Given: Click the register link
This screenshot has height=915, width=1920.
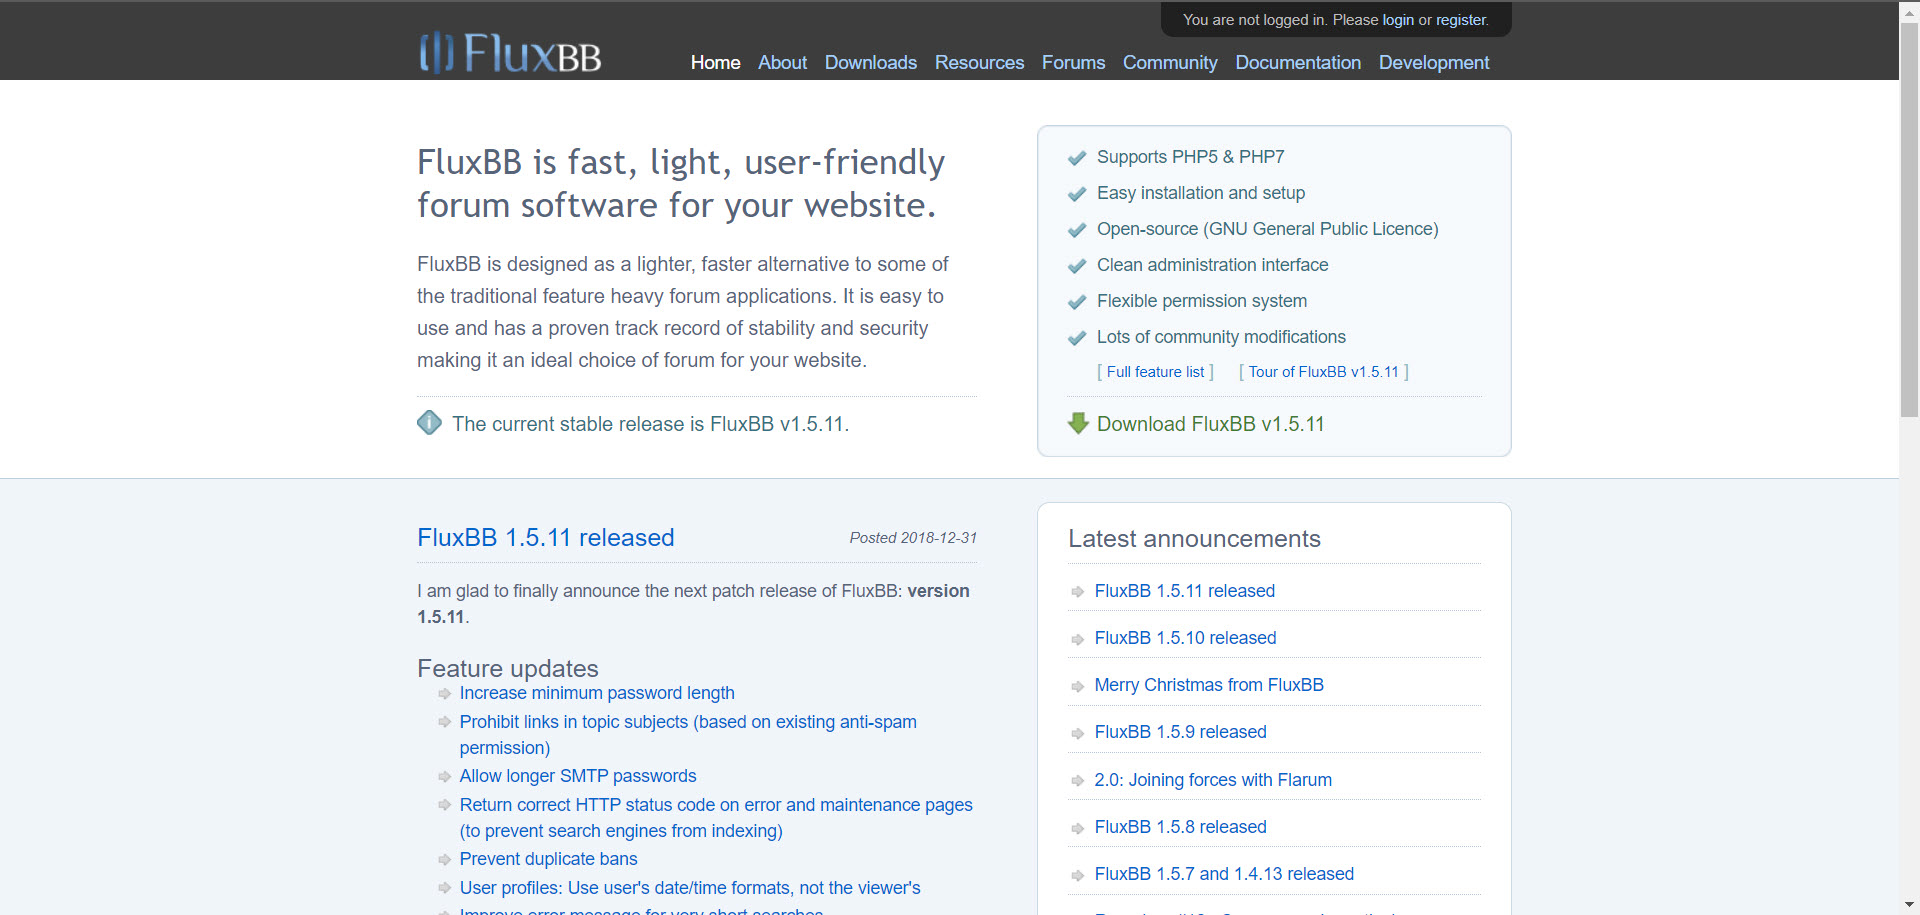Looking at the screenshot, I should (x=1461, y=20).
